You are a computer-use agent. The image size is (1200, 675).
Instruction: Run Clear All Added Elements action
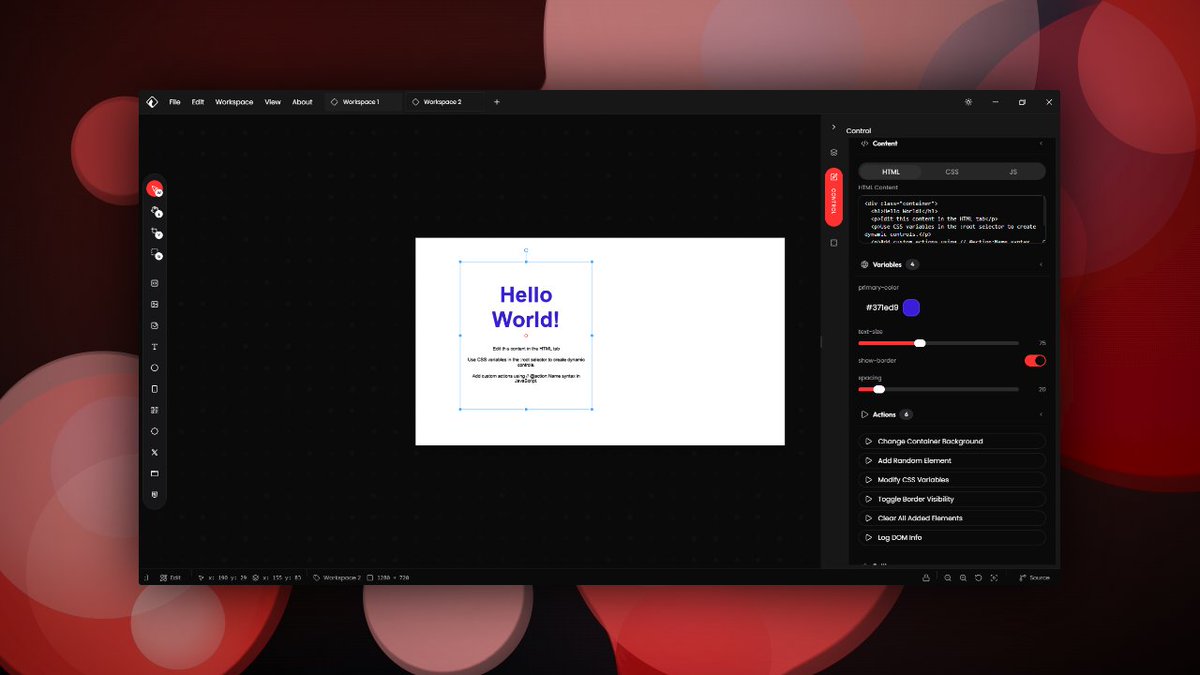click(951, 518)
